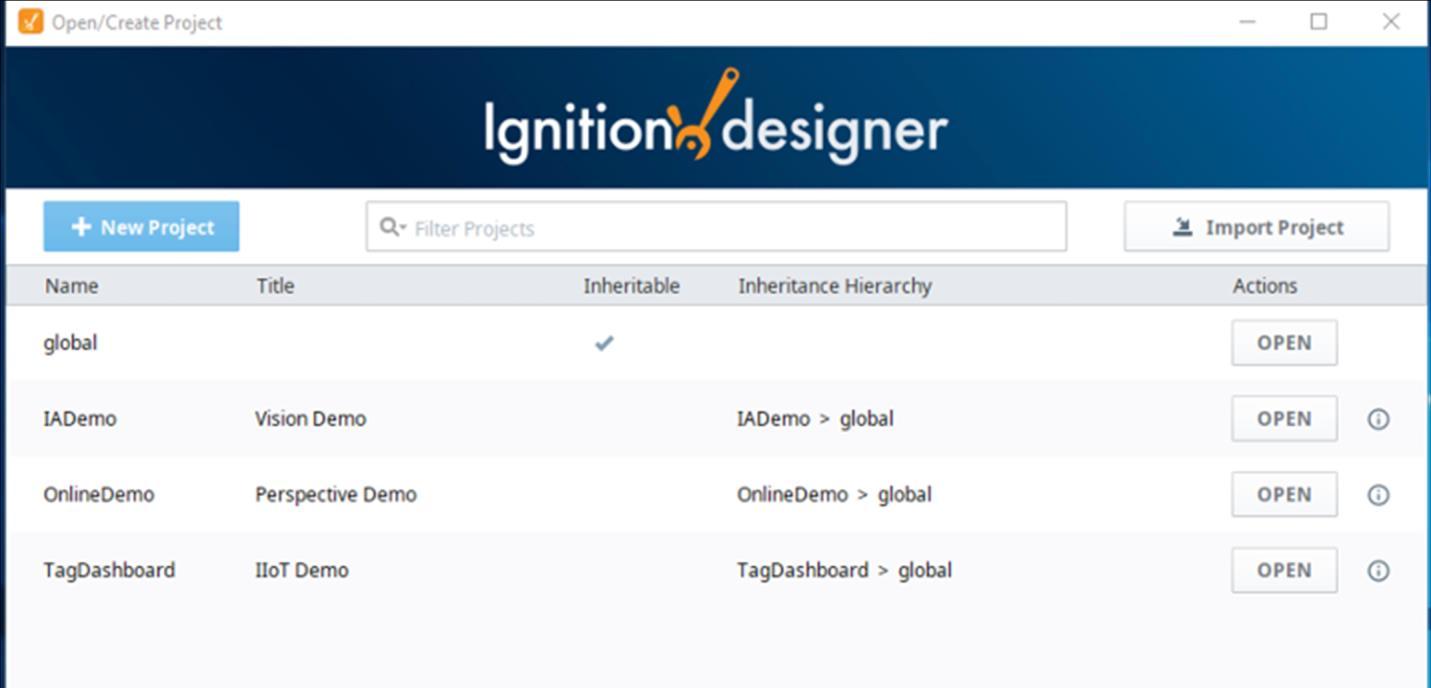Viewport: 1431px width, 688px height.
Task: Select the global project name
Action: 70,343
